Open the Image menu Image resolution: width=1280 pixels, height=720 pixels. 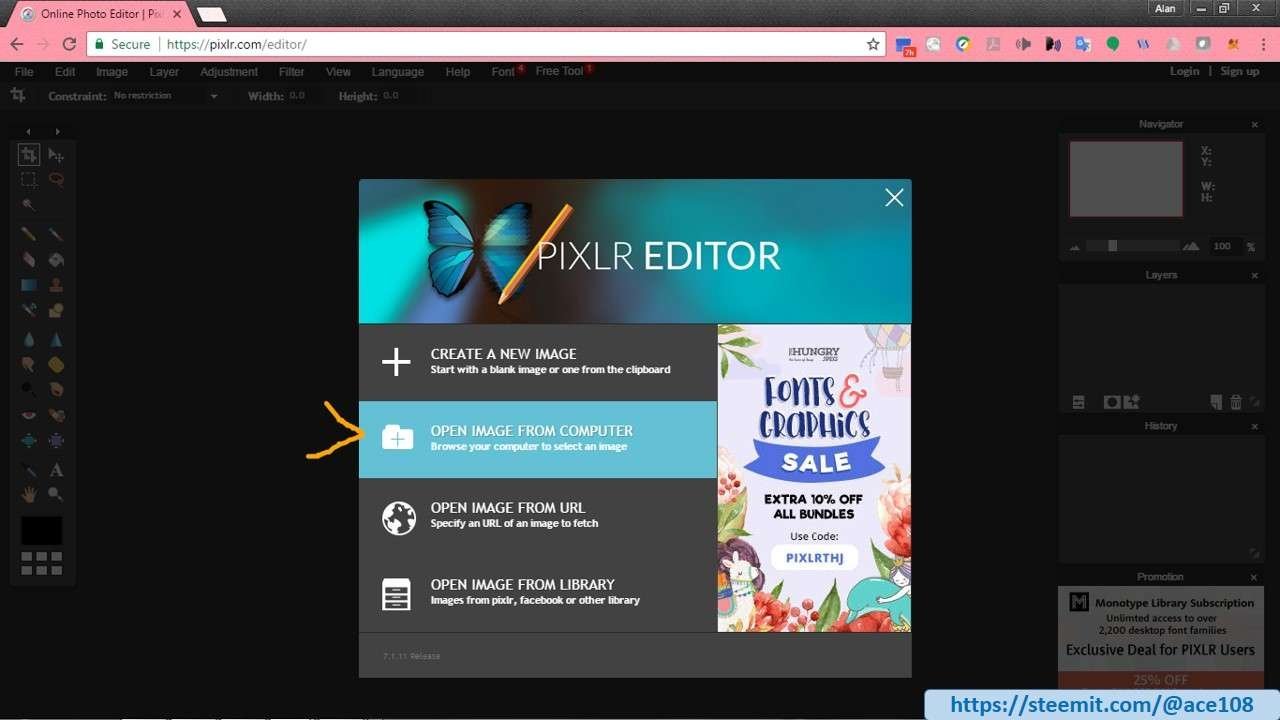112,72
